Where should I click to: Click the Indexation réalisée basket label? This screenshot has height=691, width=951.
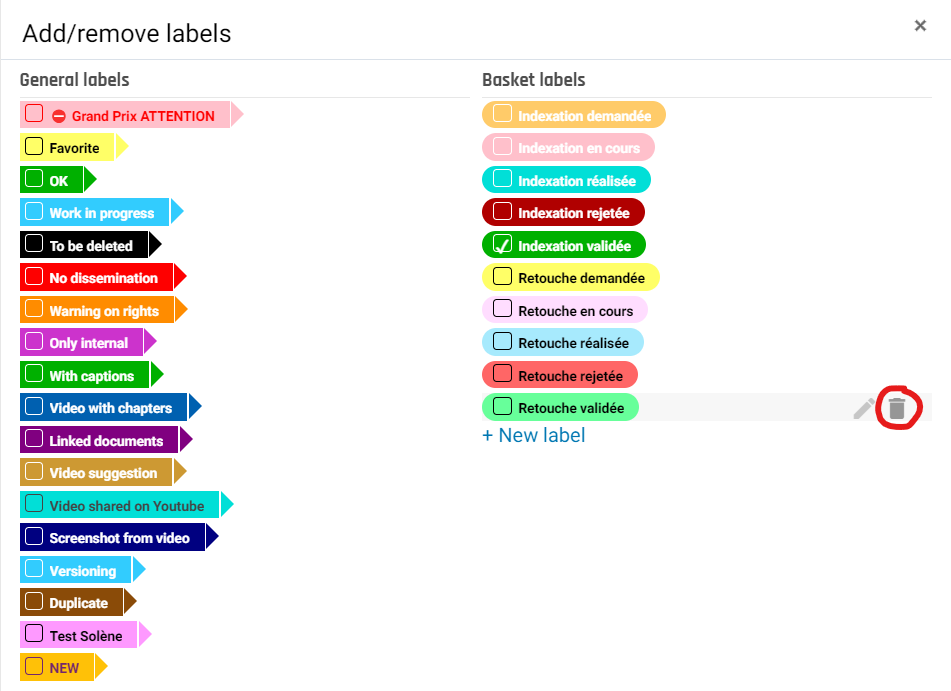[577, 180]
